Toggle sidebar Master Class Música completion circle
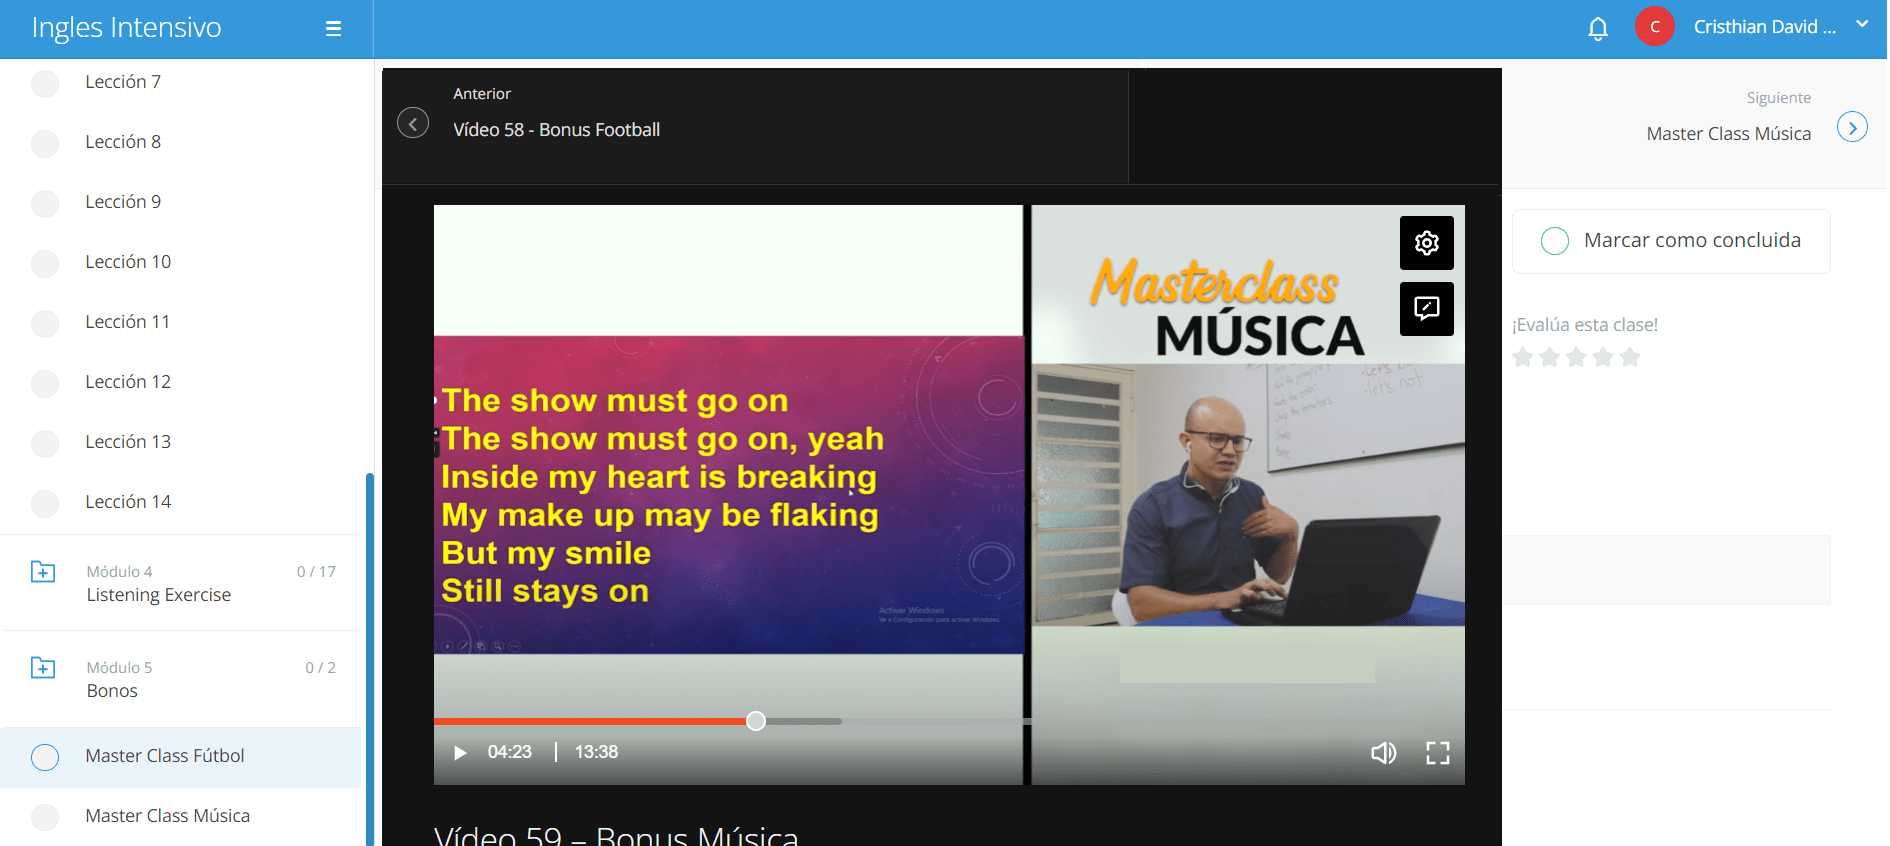 pyautogui.click(x=45, y=817)
